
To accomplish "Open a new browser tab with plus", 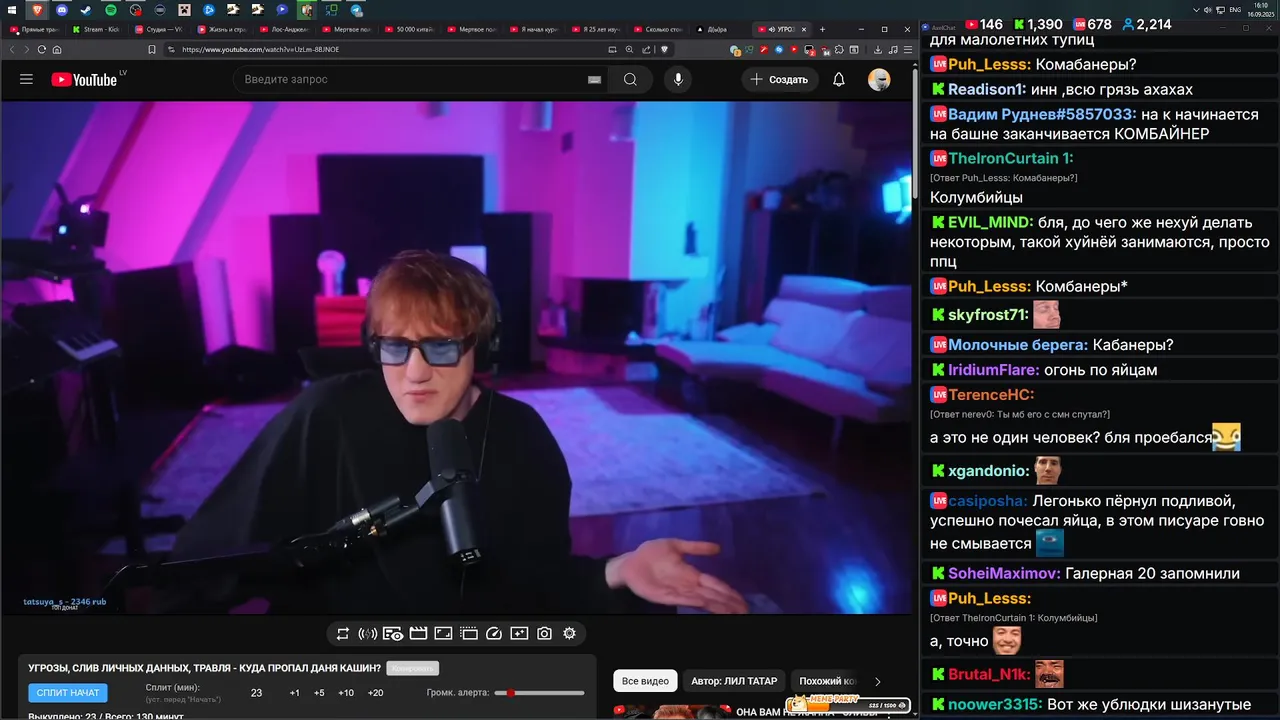I will click(x=822, y=29).
